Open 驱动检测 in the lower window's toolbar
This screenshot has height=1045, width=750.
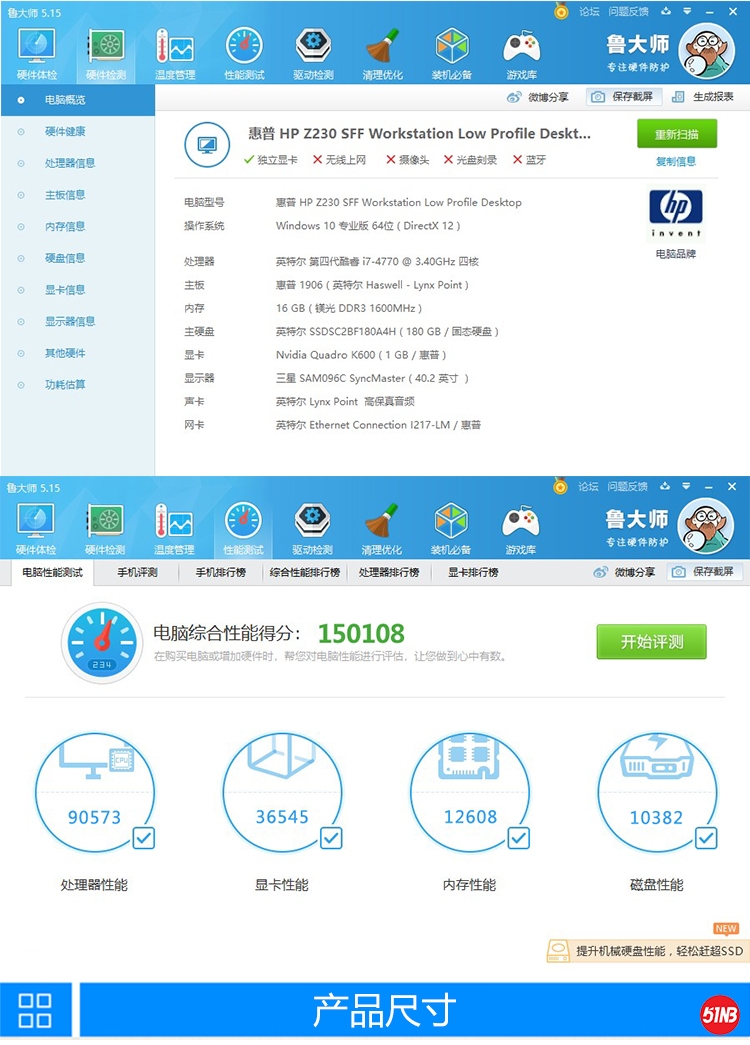click(313, 530)
